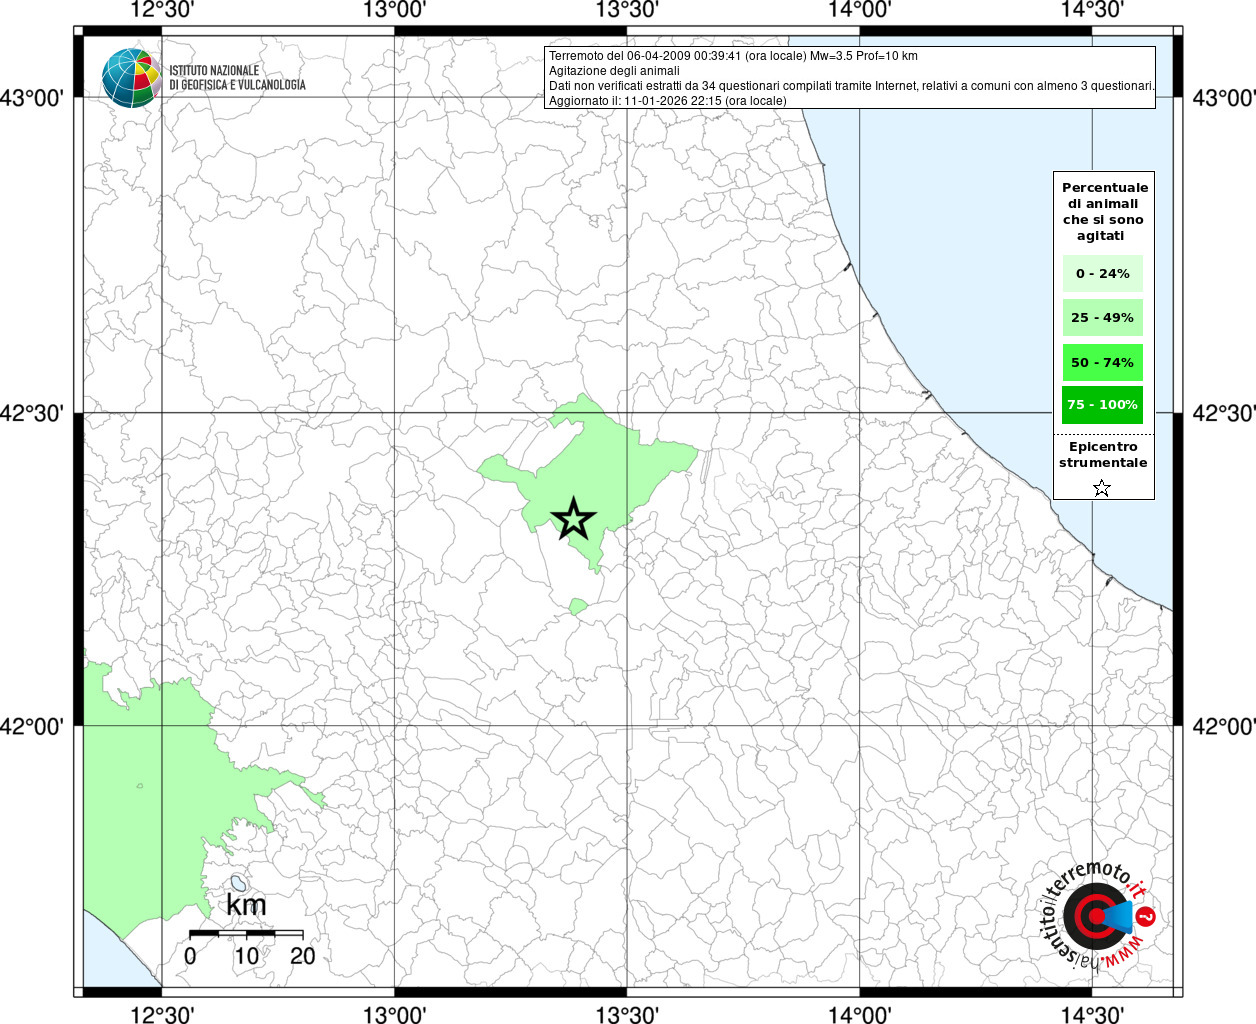Select the 0 - 24% legend swatch

(1102, 273)
